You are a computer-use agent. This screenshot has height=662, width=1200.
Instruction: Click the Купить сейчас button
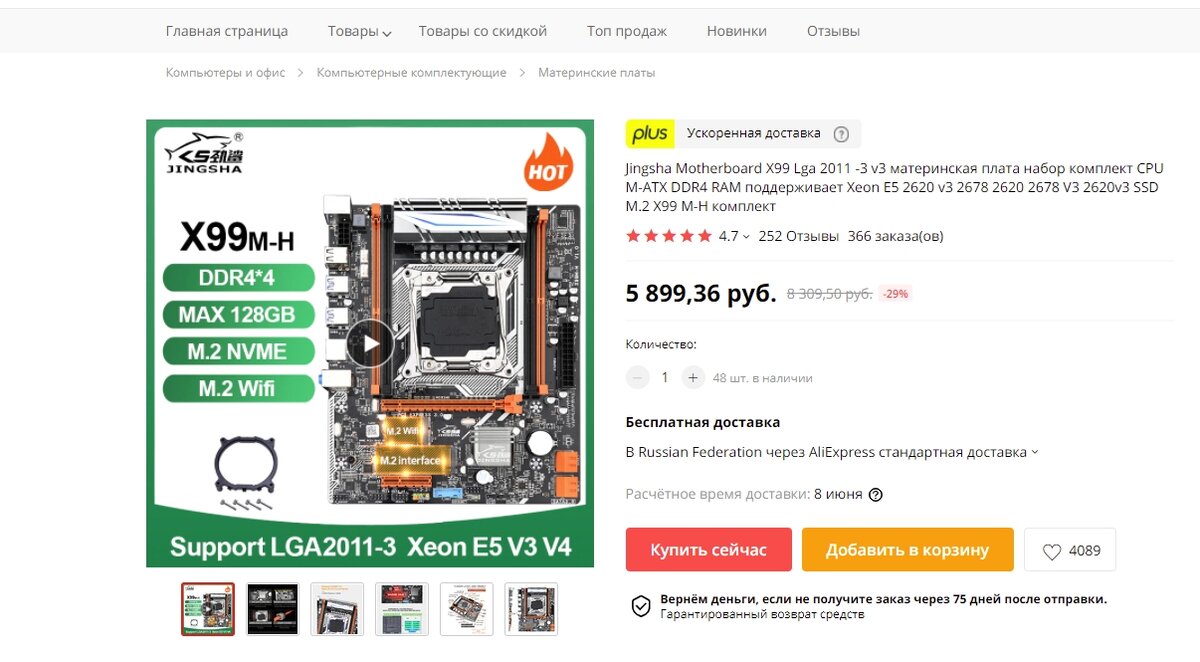click(709, 550)
